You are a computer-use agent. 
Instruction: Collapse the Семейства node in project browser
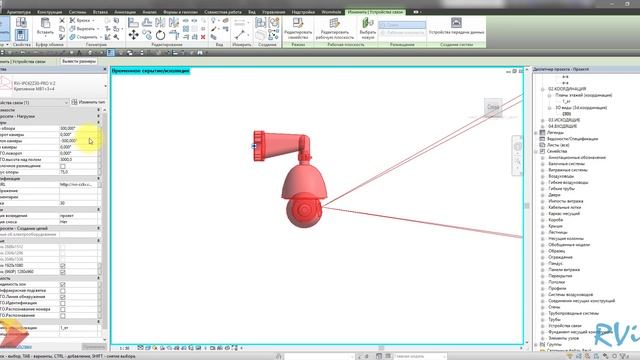coord(536,151)
